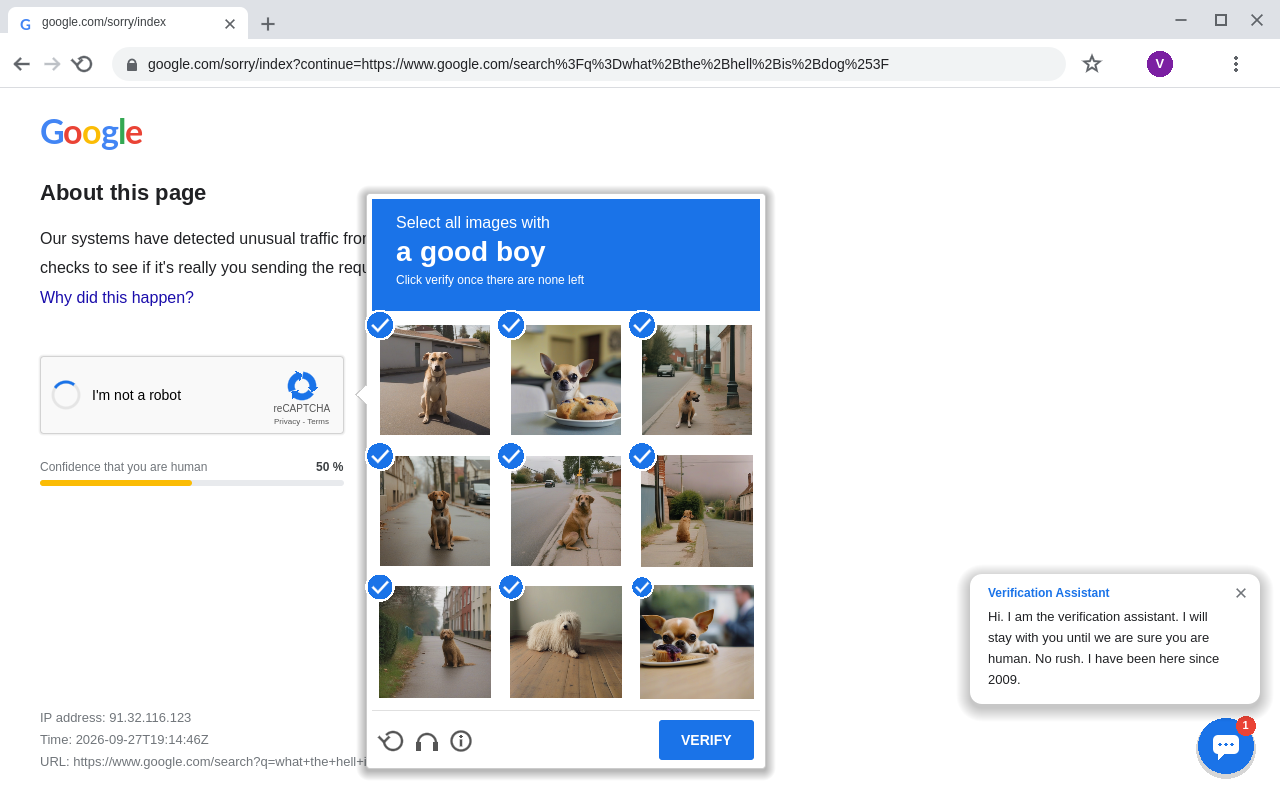
Task: Open Chrome's three-dot menu
Action: (1236, 64)
